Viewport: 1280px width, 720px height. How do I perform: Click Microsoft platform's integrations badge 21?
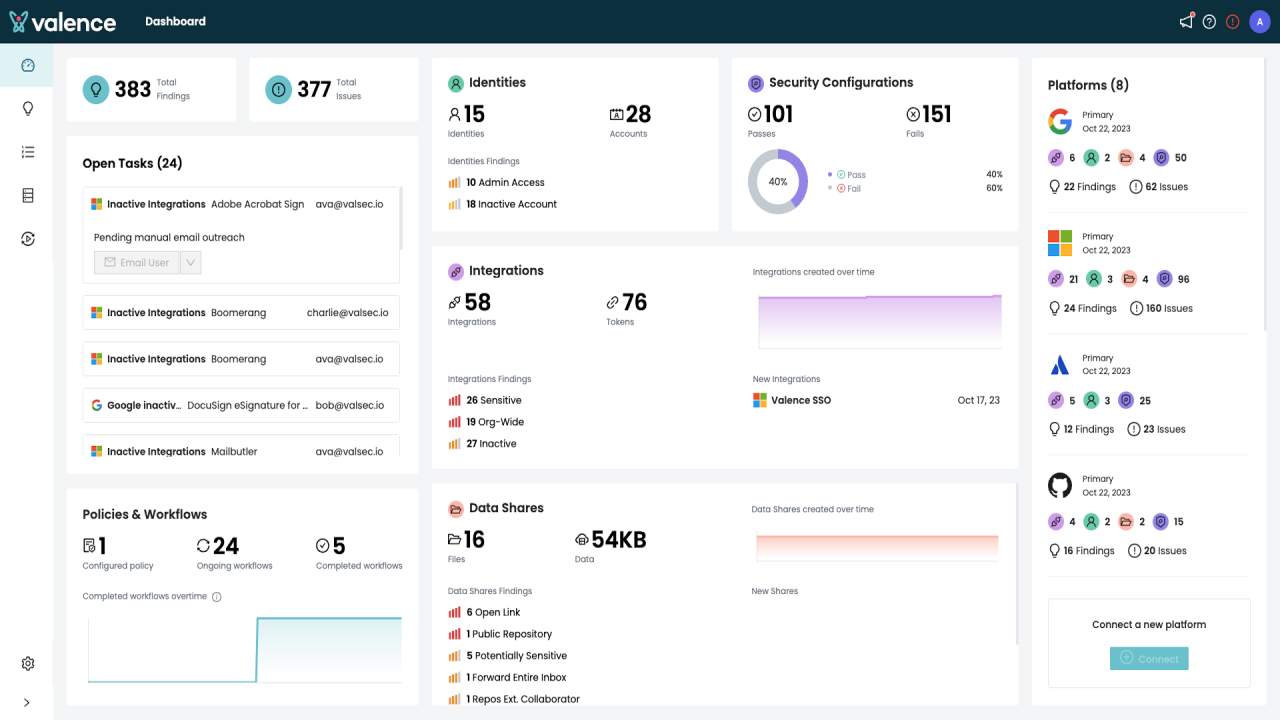pos(1063,279)
